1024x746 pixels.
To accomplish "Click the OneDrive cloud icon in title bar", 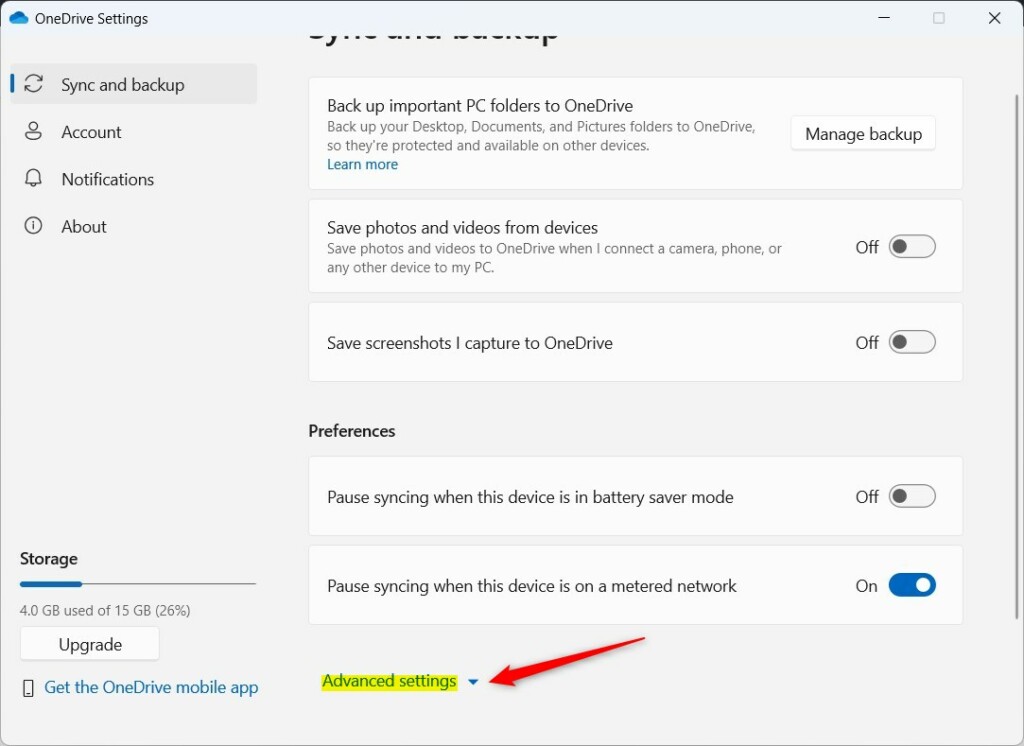I will pos(19,18).
